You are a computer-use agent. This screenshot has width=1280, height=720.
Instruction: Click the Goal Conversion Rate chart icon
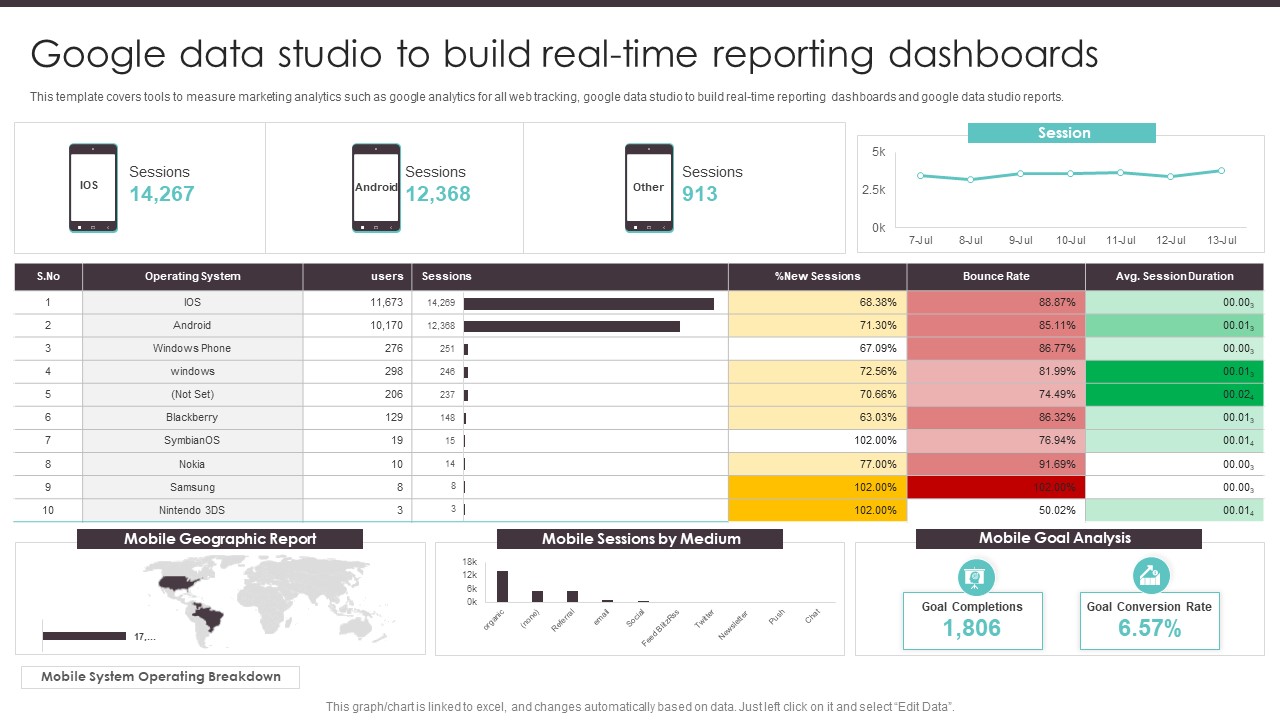click(1151, 576)
